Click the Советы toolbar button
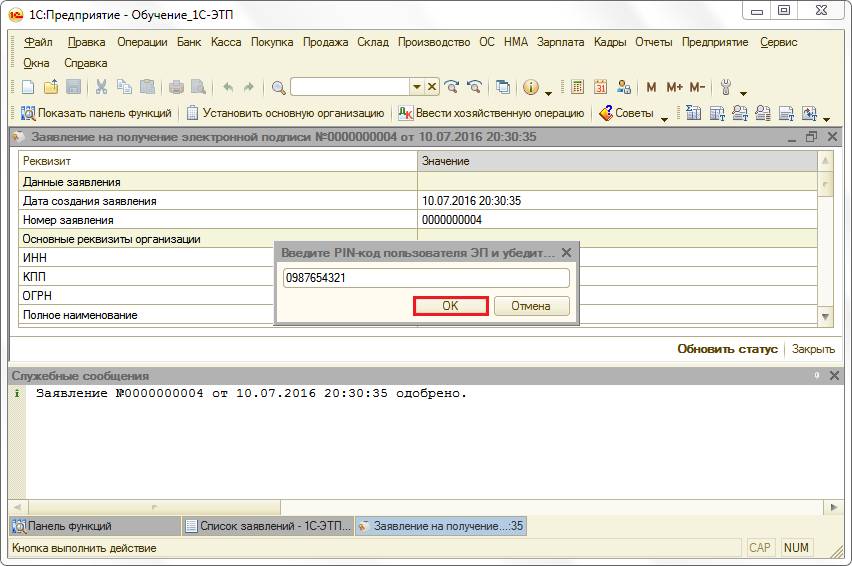This screenshot has width=852, height=566. [627, 113]
